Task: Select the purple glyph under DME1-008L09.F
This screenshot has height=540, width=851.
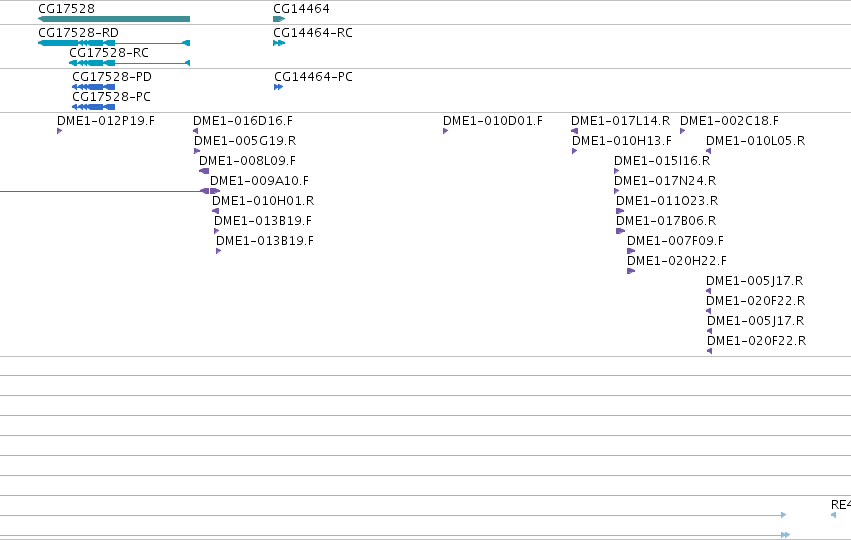Action: 204,171
